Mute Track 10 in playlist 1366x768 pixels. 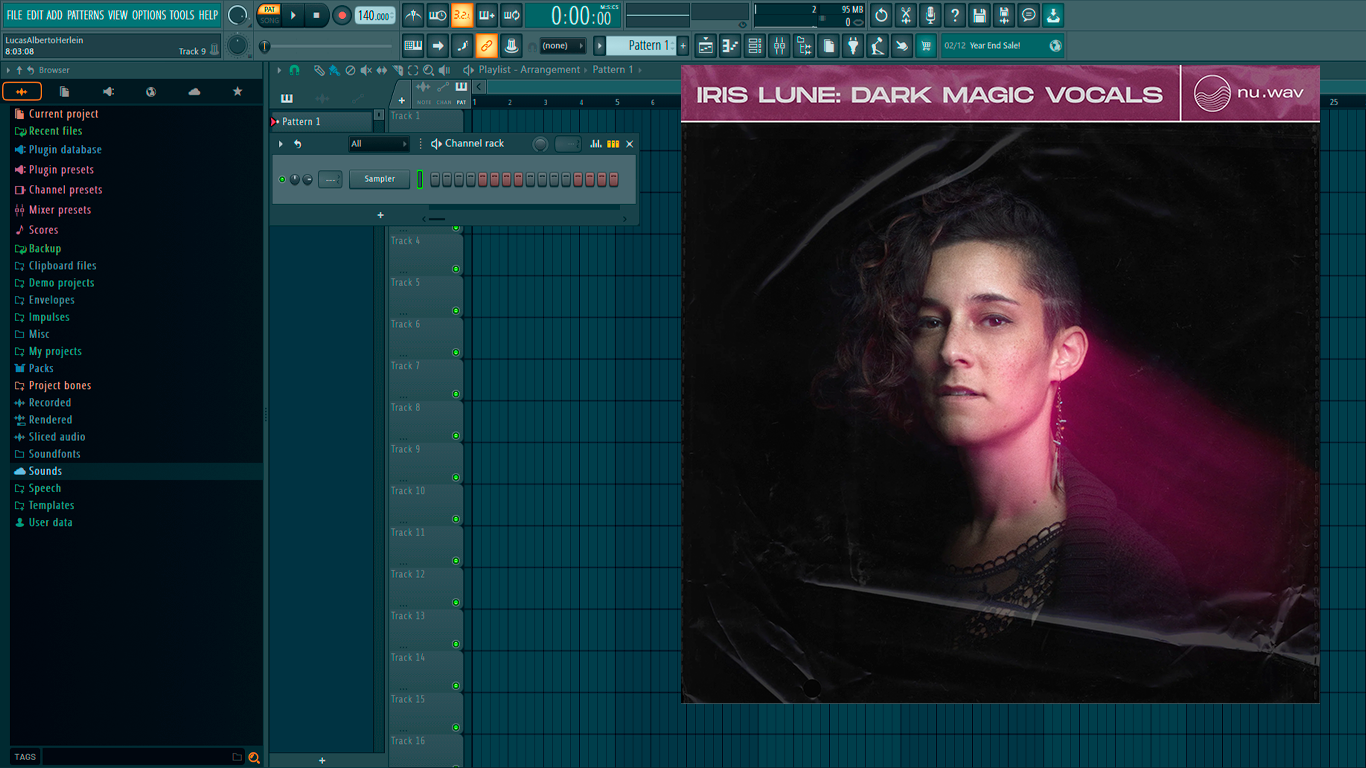click(x=456, y=519)
